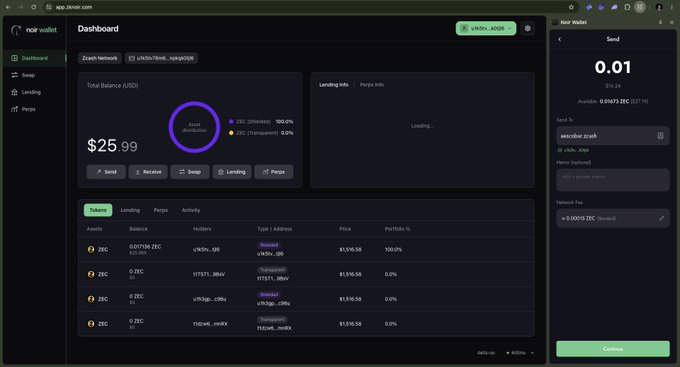Image resolution: width=680 pixels, height=367 pixels.
Task: Open the browser Extensions puzzle icon
Action: click(x=627, y=7)
